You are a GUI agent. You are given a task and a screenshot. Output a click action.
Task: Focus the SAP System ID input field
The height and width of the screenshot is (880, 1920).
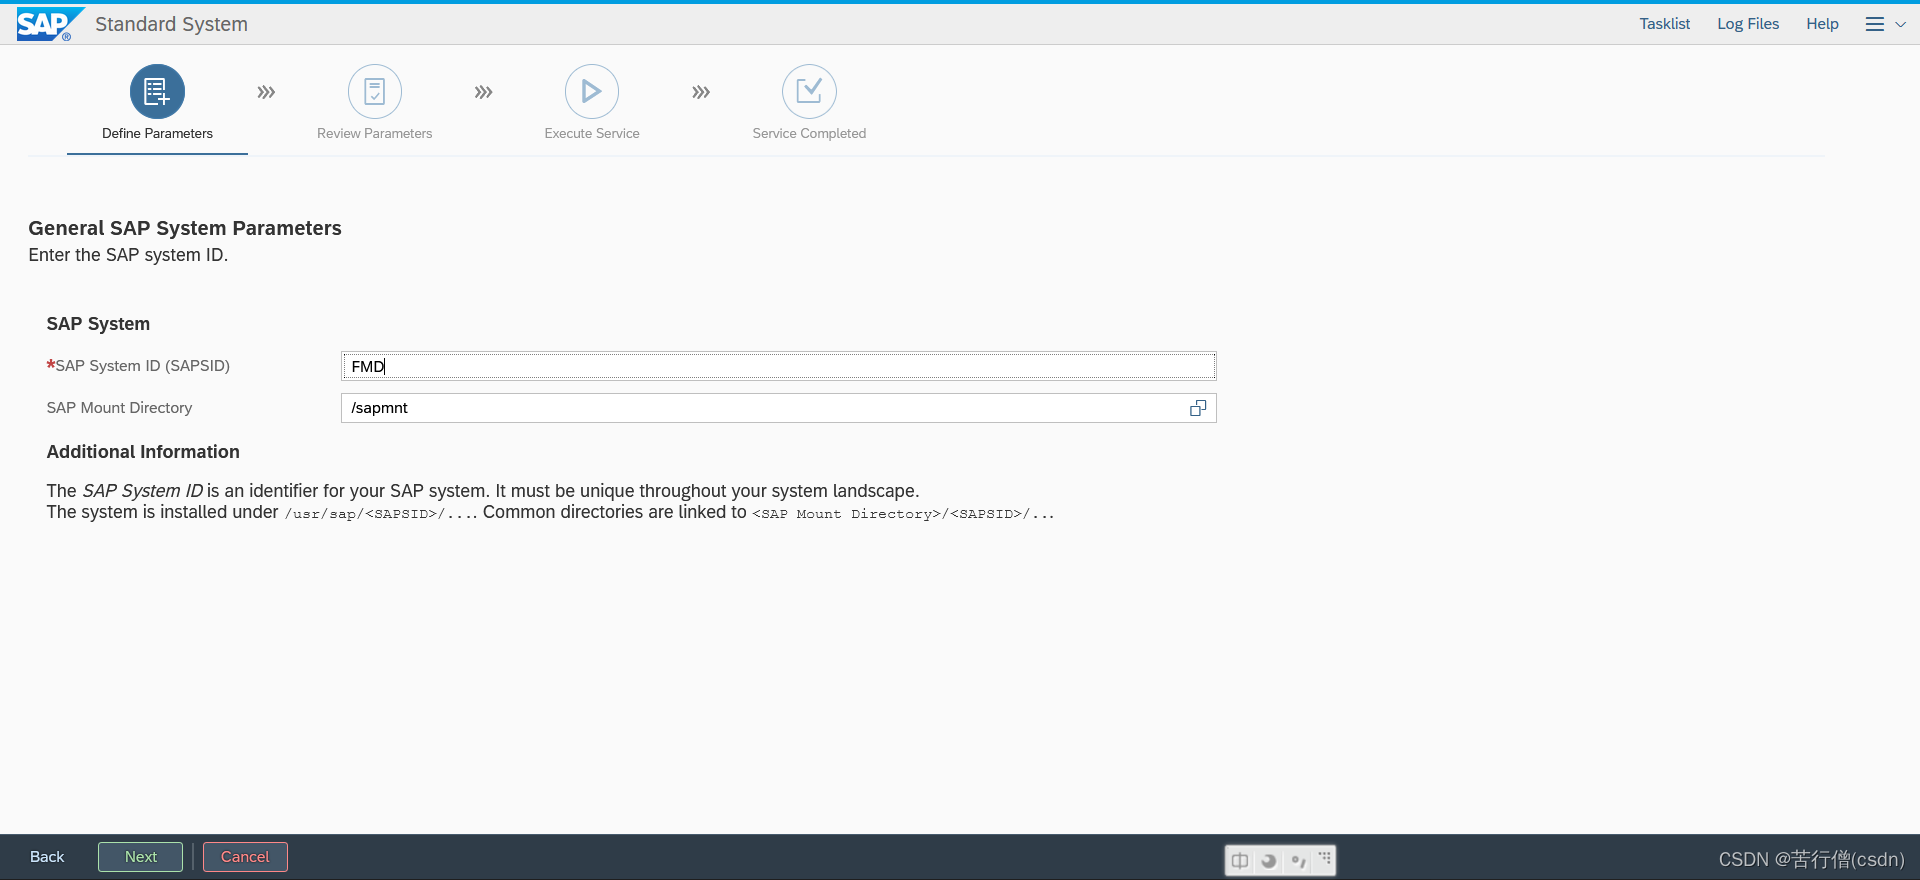coord(779,366)
